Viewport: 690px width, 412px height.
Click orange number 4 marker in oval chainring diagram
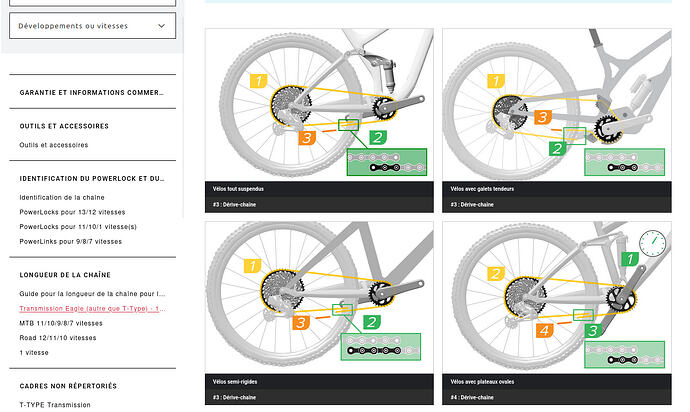coord(545,331)
